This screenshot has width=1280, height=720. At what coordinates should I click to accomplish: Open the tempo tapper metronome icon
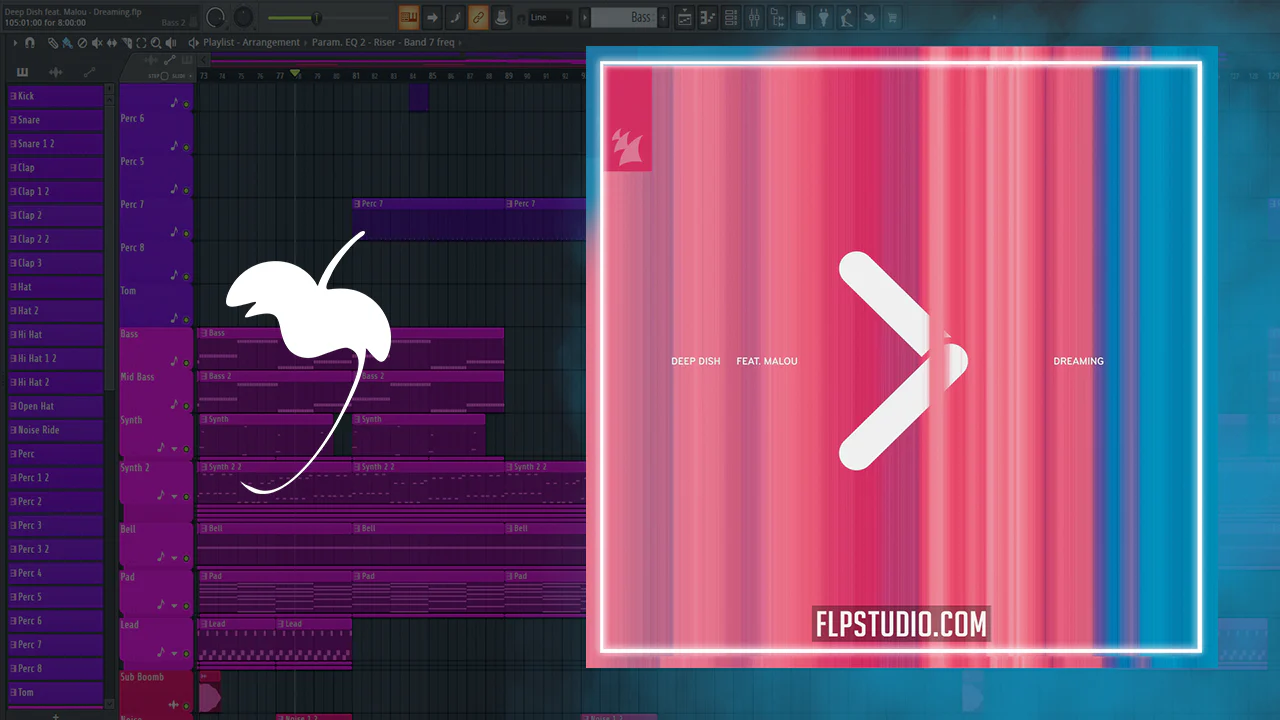pos(847,17)
